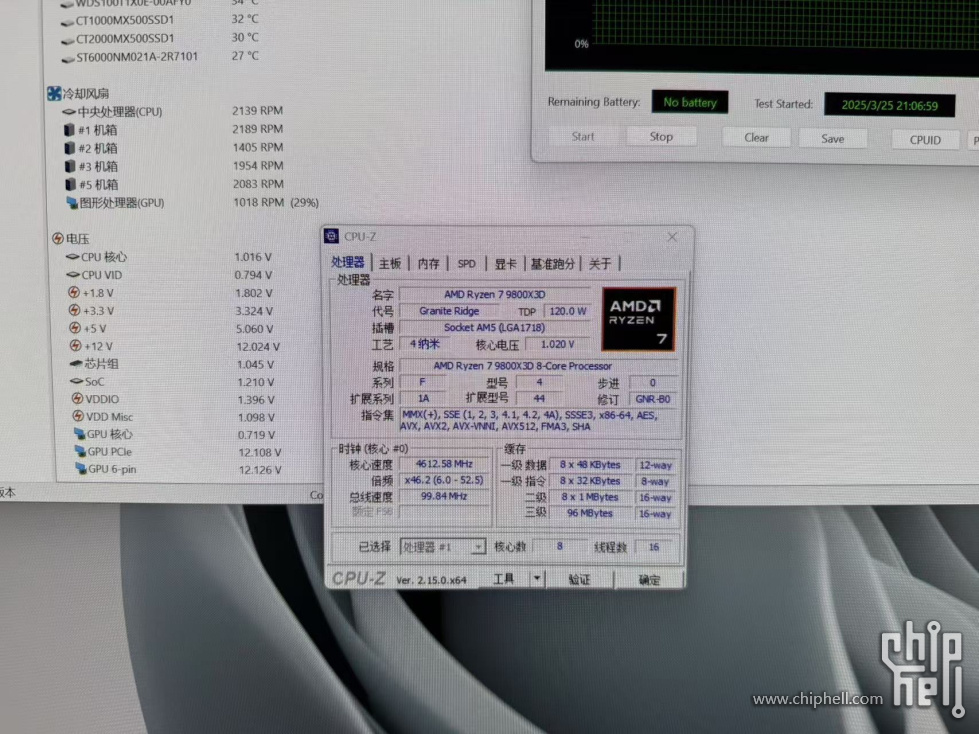This screenshot has width=979, height=734.
Task: Click the Clear button in the test window
Action: 756,137
